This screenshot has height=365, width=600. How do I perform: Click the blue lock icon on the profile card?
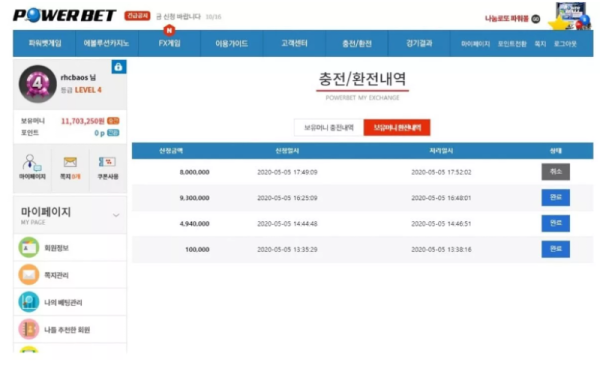(x=119, y=67)
